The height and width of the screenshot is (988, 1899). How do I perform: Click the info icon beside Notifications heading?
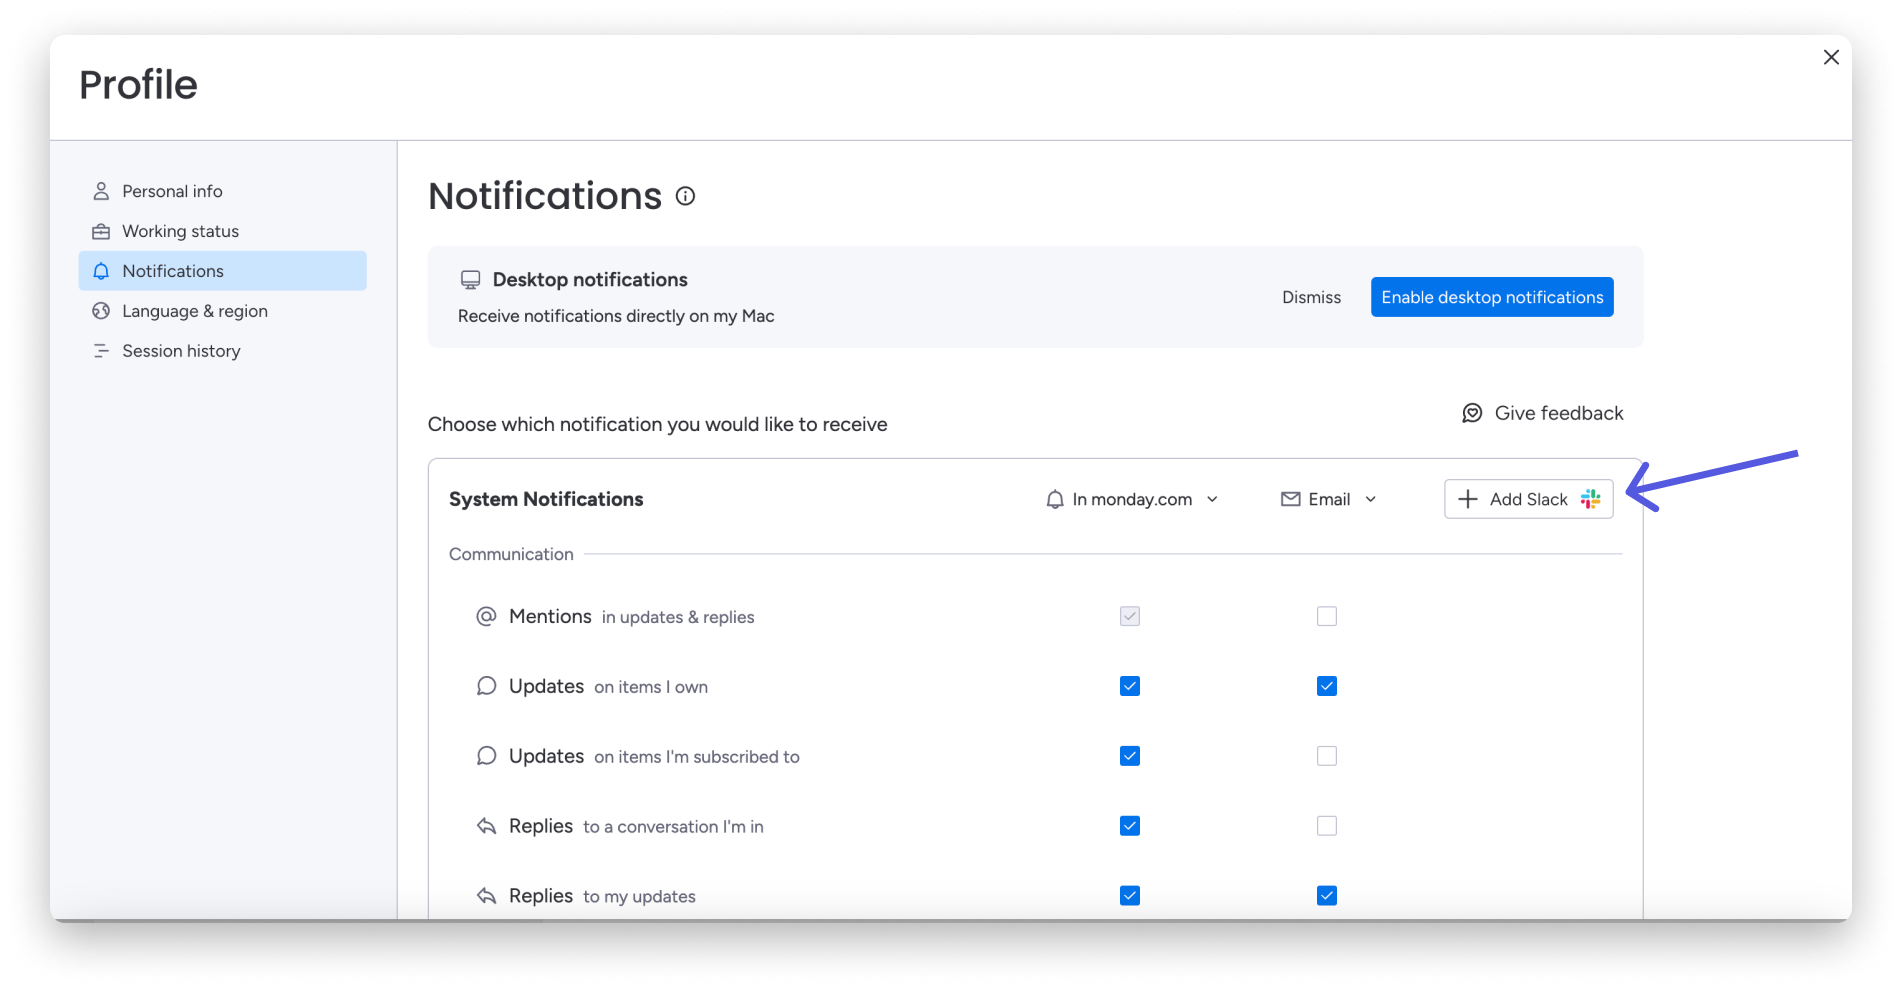point(685,196)
